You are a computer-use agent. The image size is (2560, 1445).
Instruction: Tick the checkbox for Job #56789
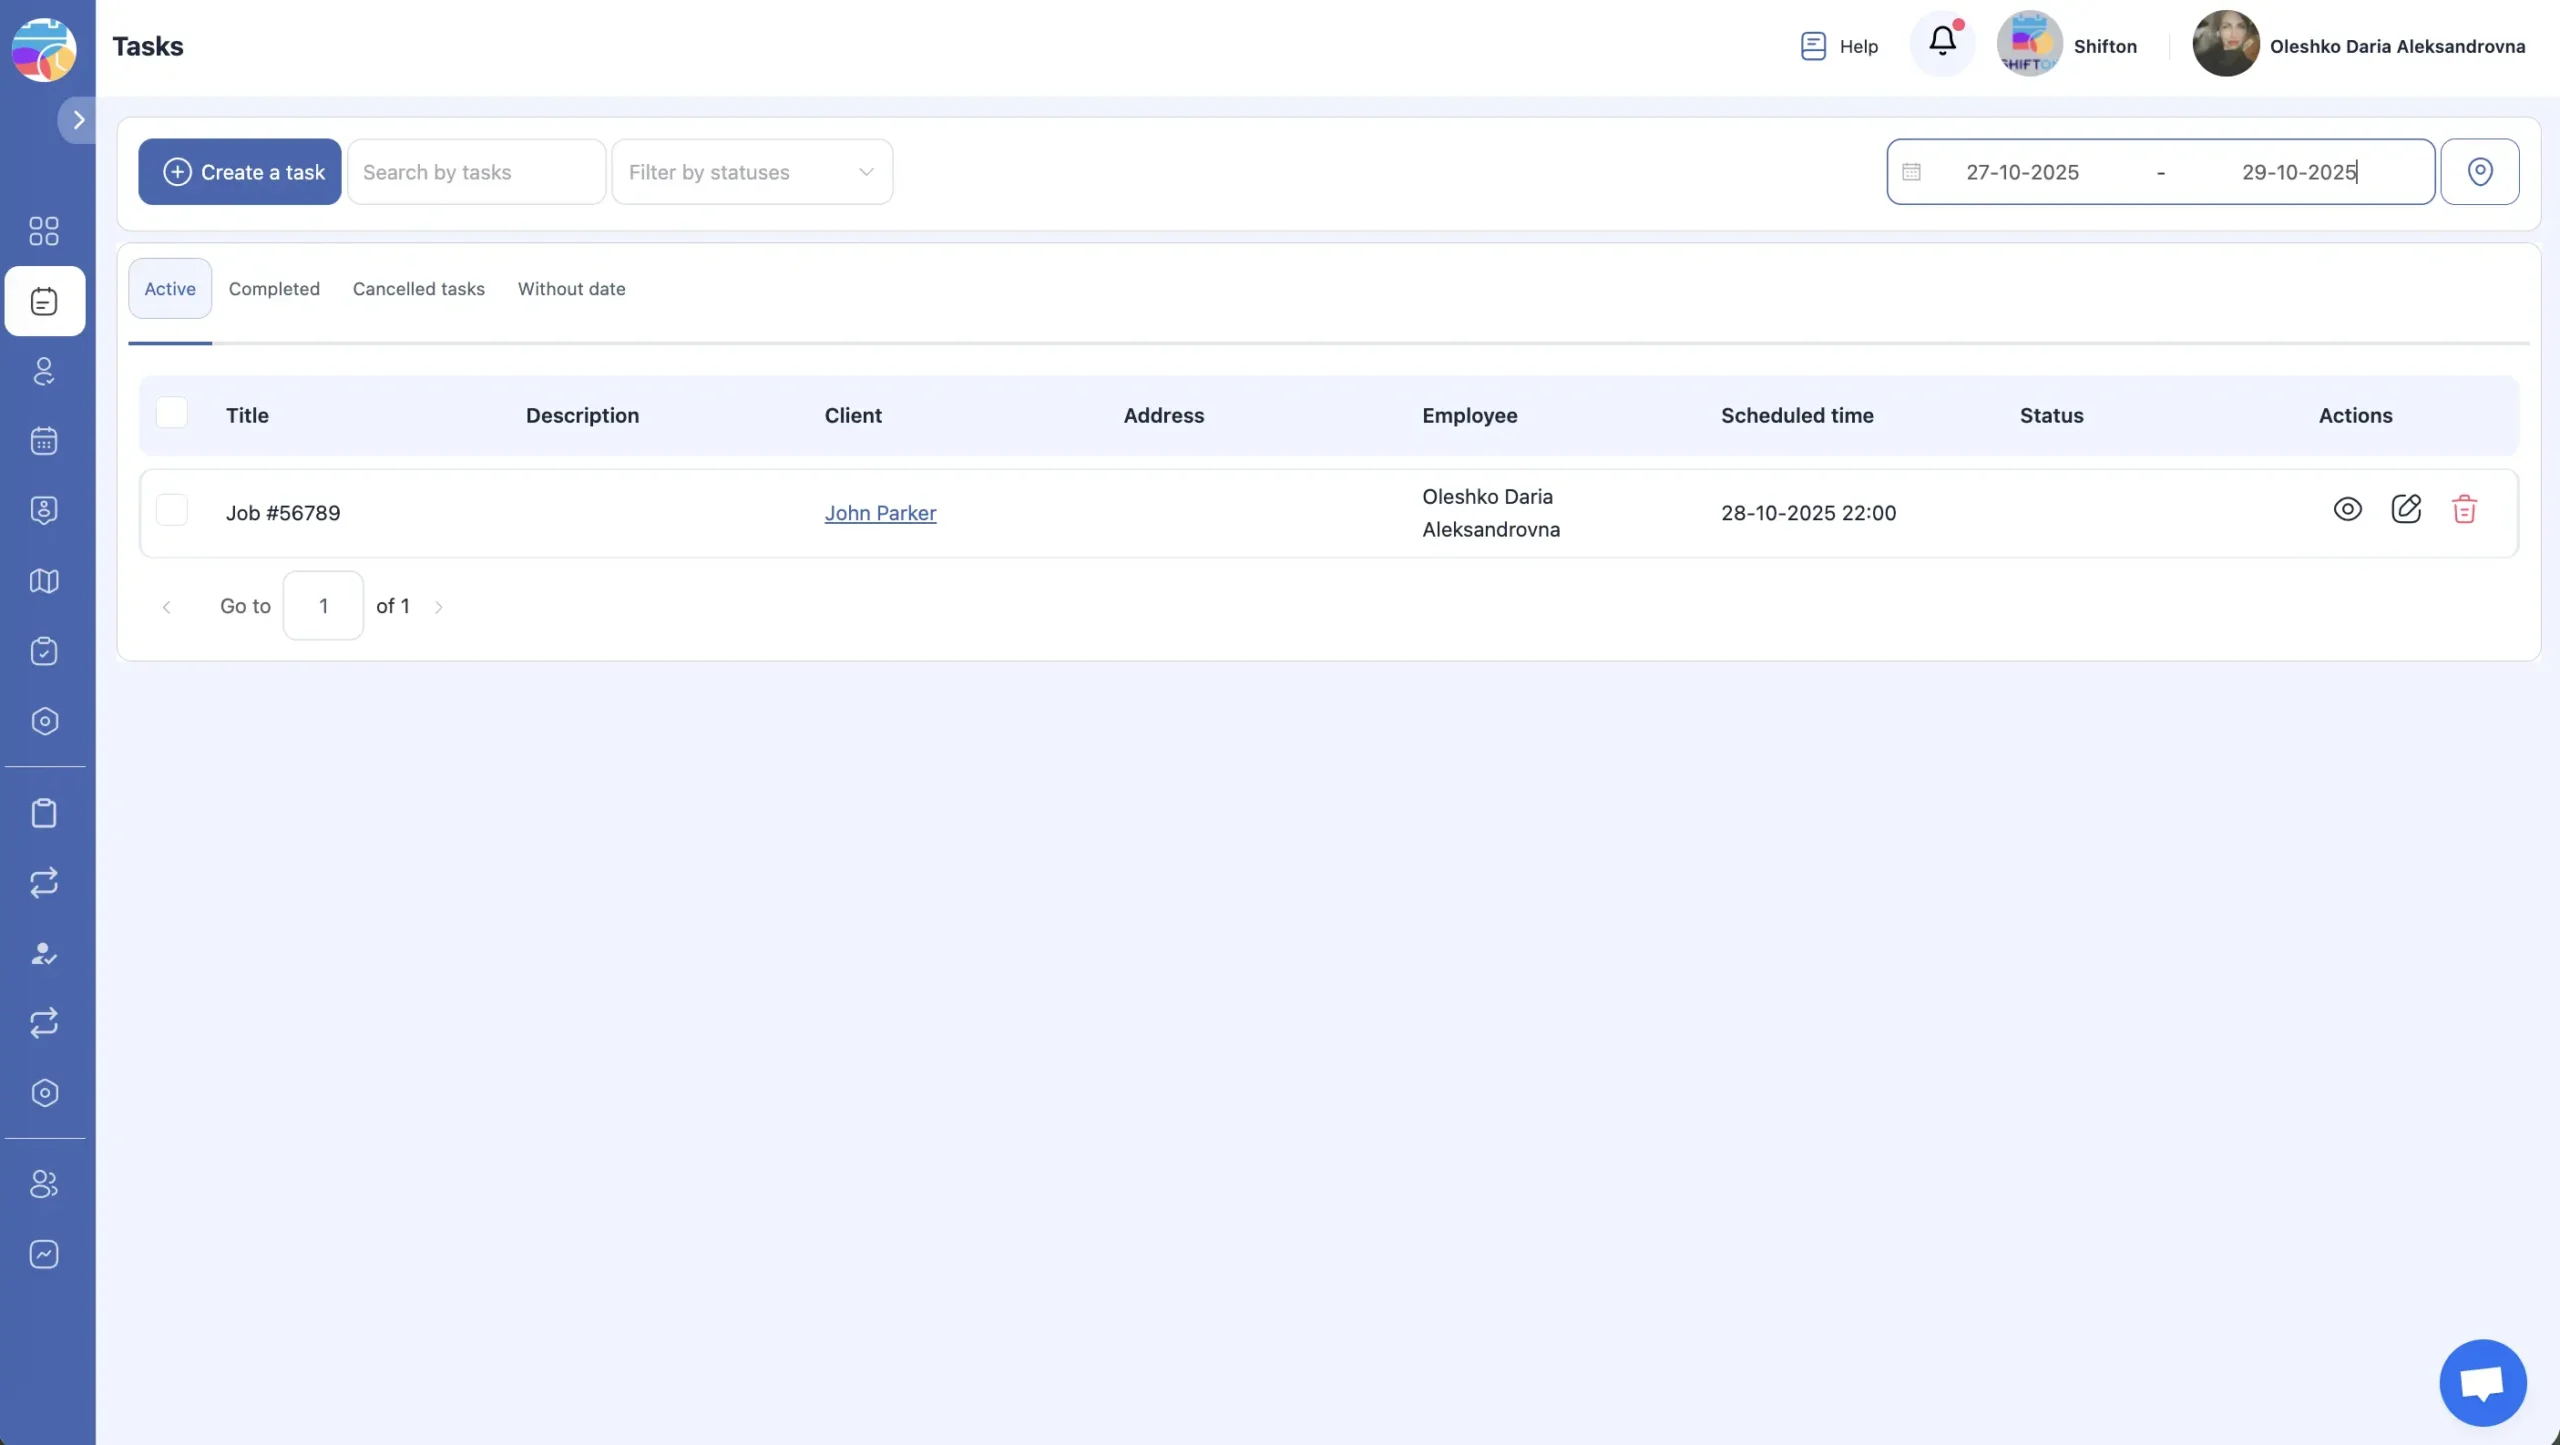coord(172,511)
